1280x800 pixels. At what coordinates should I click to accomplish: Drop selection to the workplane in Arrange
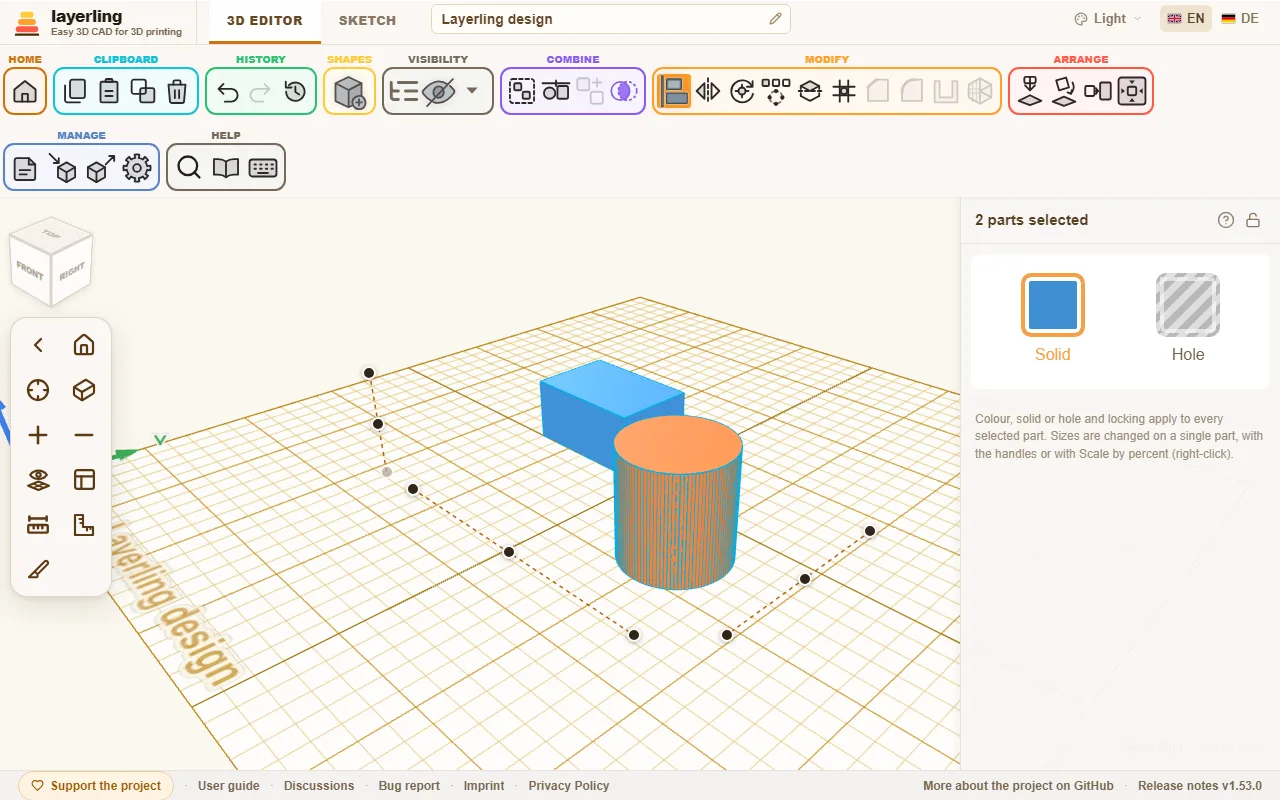click(x=1030, y=92)
